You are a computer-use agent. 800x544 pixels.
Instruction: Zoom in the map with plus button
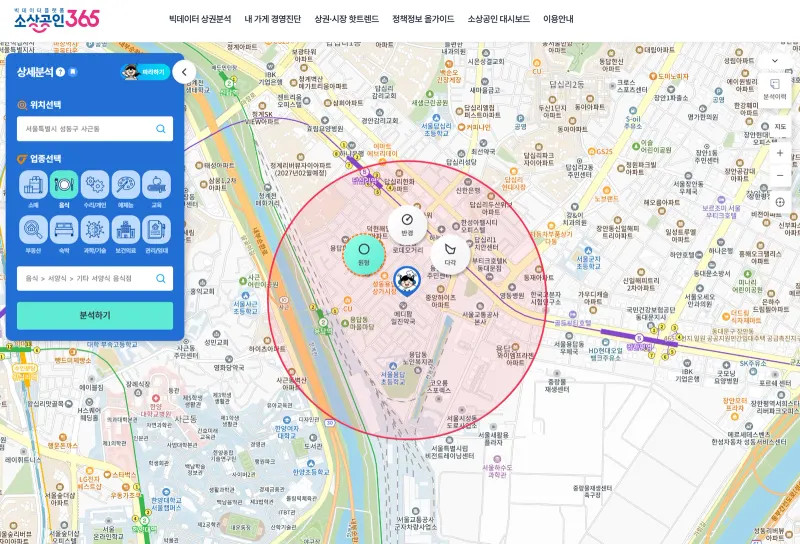(780, 153)
